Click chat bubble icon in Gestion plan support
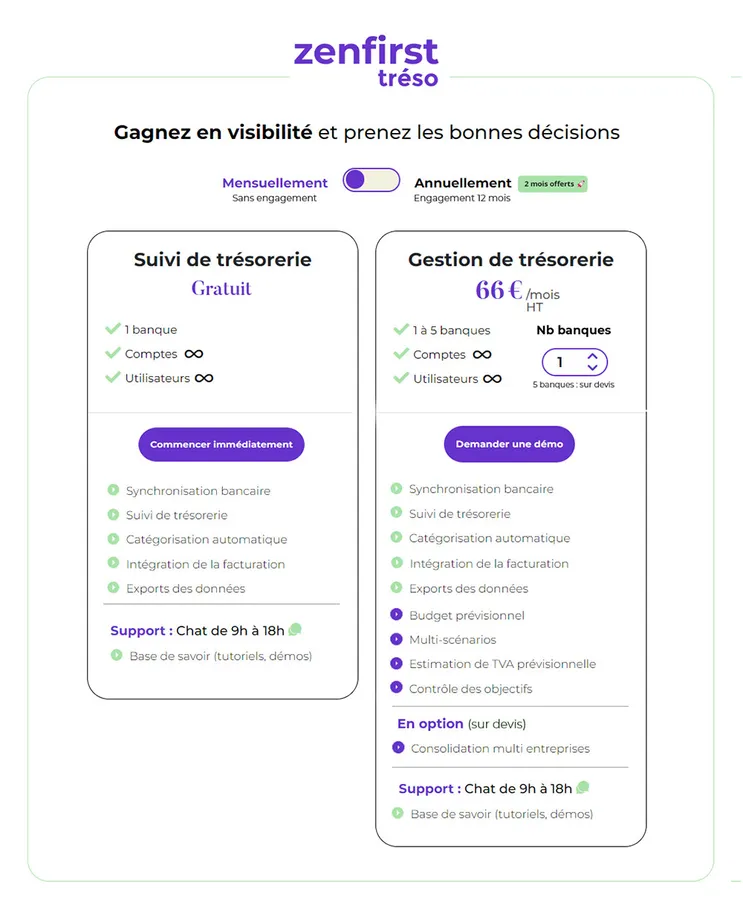 [x=583, y=788]
